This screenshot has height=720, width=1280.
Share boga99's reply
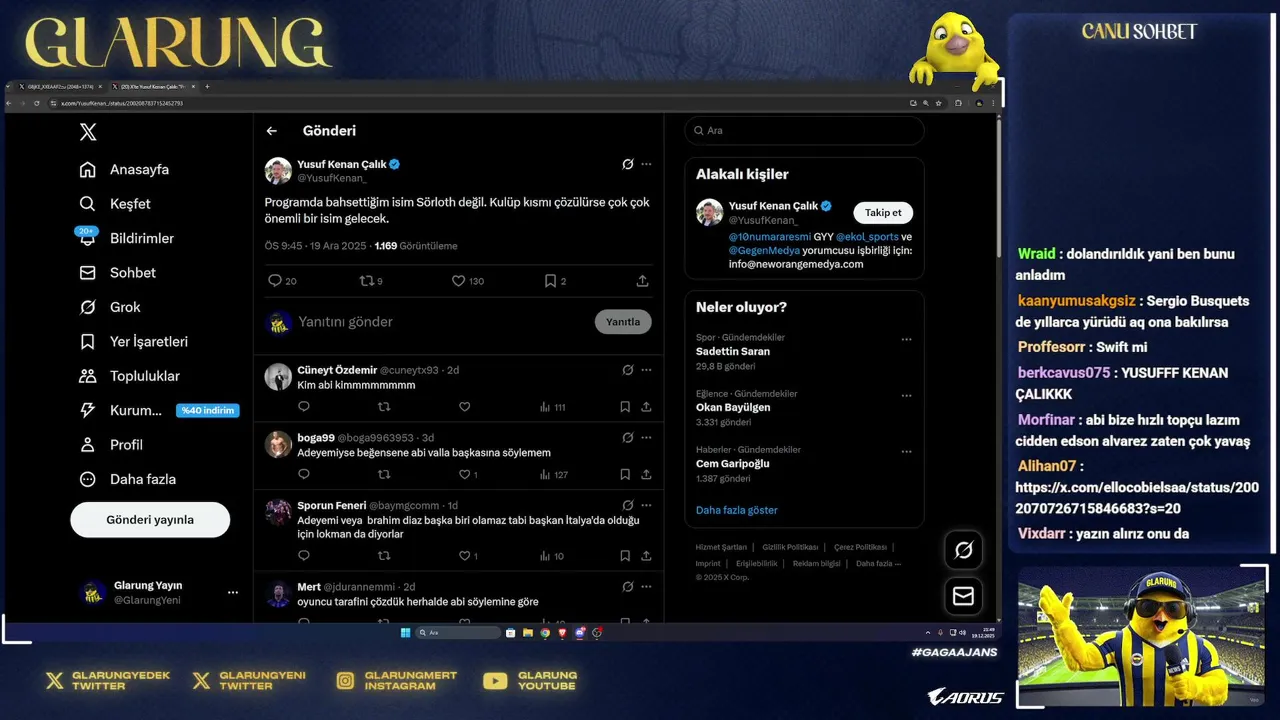pyautogui.click(x=646, y=475)
